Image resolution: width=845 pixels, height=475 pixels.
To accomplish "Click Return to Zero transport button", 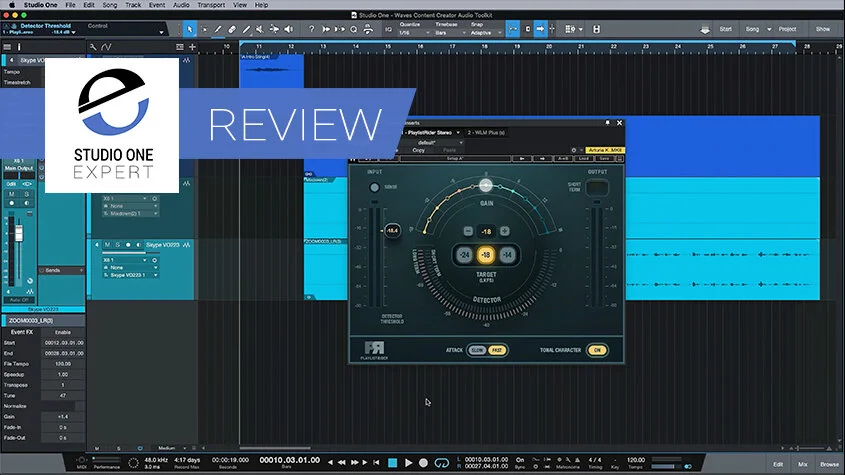I will tap(376, 463).
